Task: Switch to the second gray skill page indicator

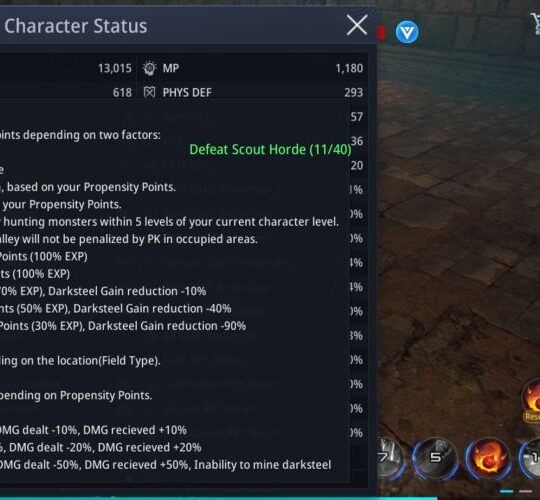Action: (x=526, y=491)
